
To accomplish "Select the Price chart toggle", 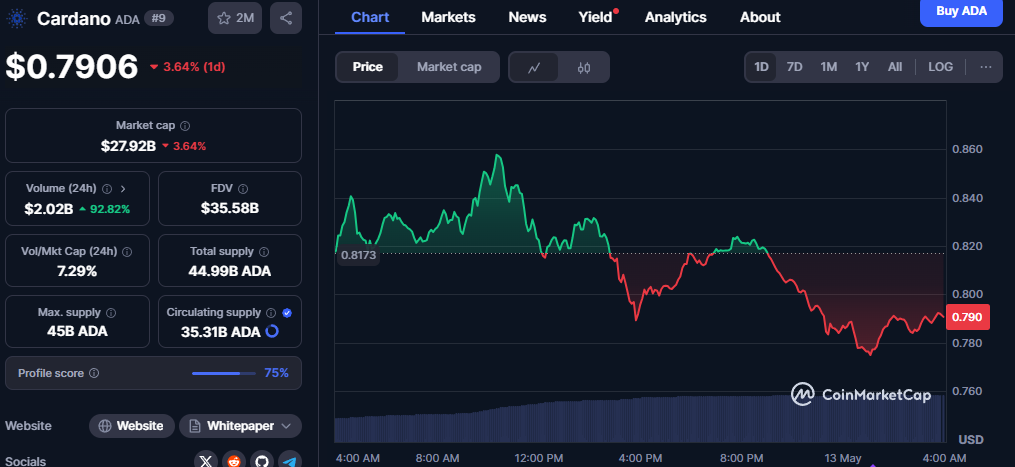I will point(368,67).
